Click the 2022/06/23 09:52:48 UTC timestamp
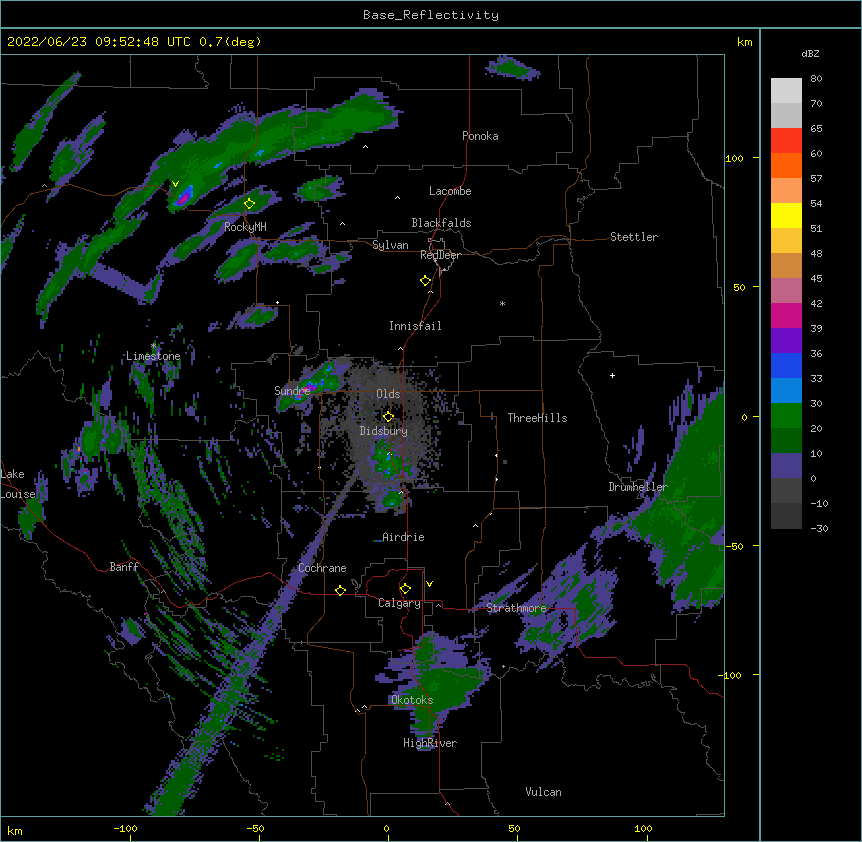The height and width of the screenshot is (842, 862). [x=98, y=42]
